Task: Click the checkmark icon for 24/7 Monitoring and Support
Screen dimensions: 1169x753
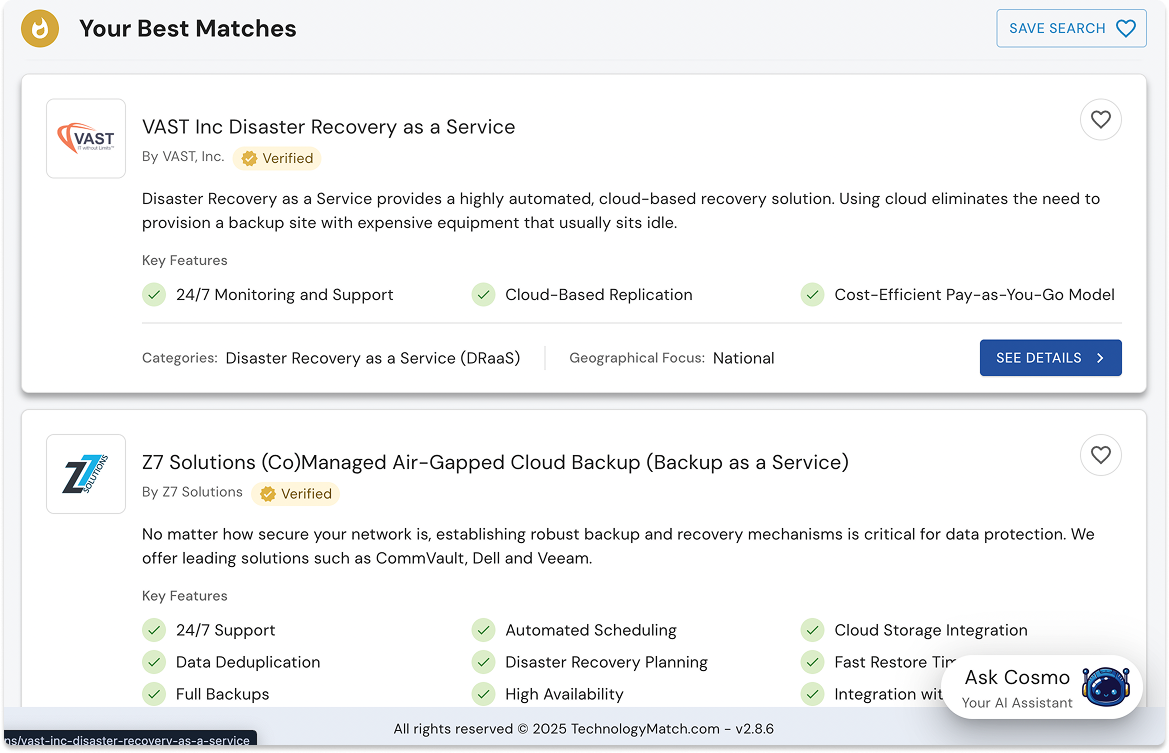Action: click(x=154, y=294)
